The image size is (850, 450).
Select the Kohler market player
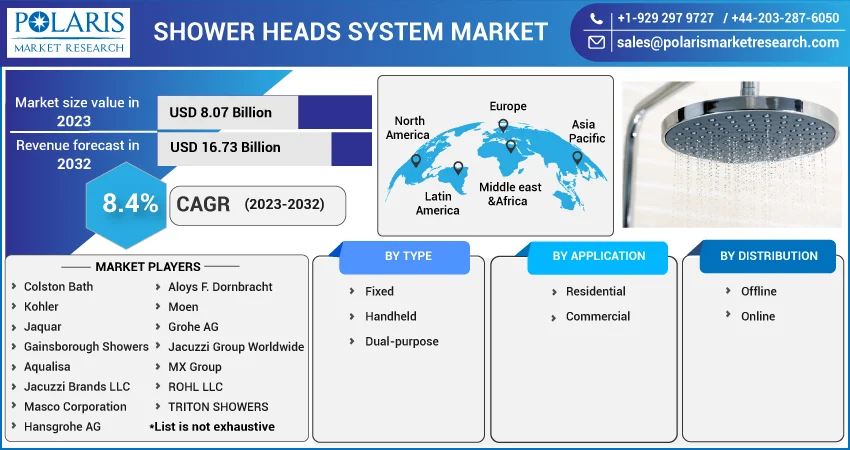click(x=41, y=307)
